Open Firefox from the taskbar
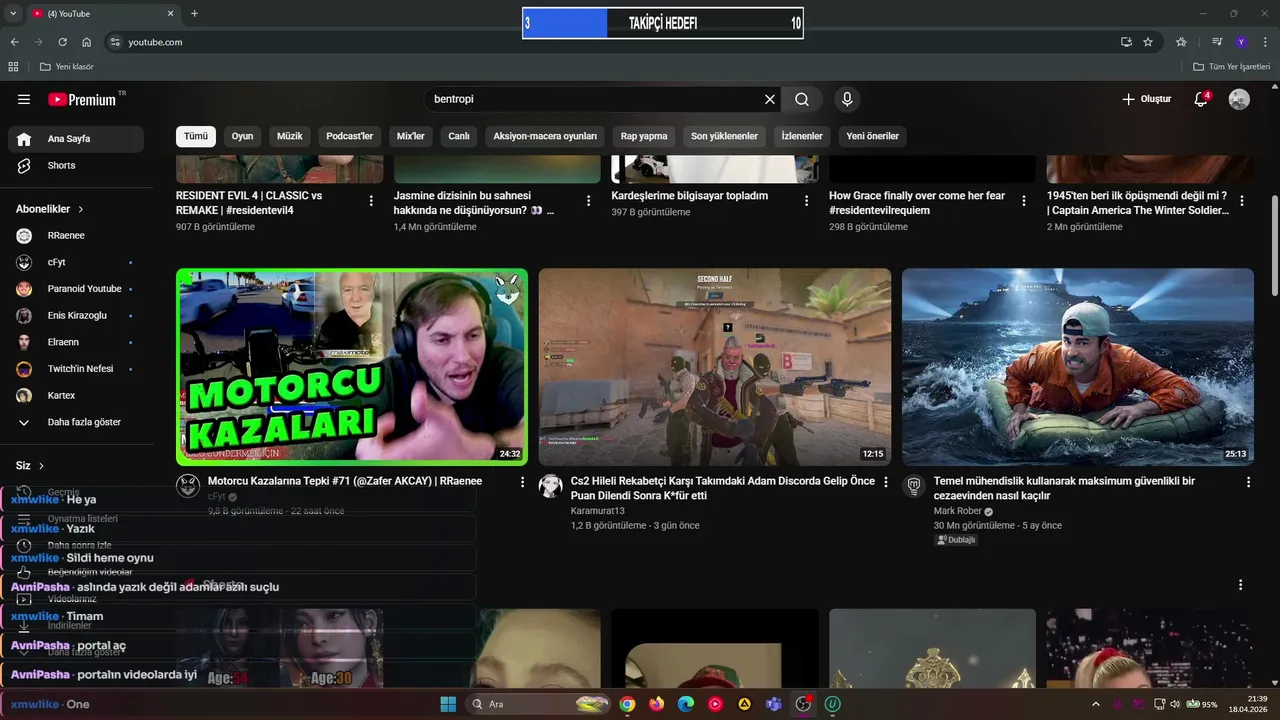This screenshot has width=1280, height=720. [x=656, y=704]
